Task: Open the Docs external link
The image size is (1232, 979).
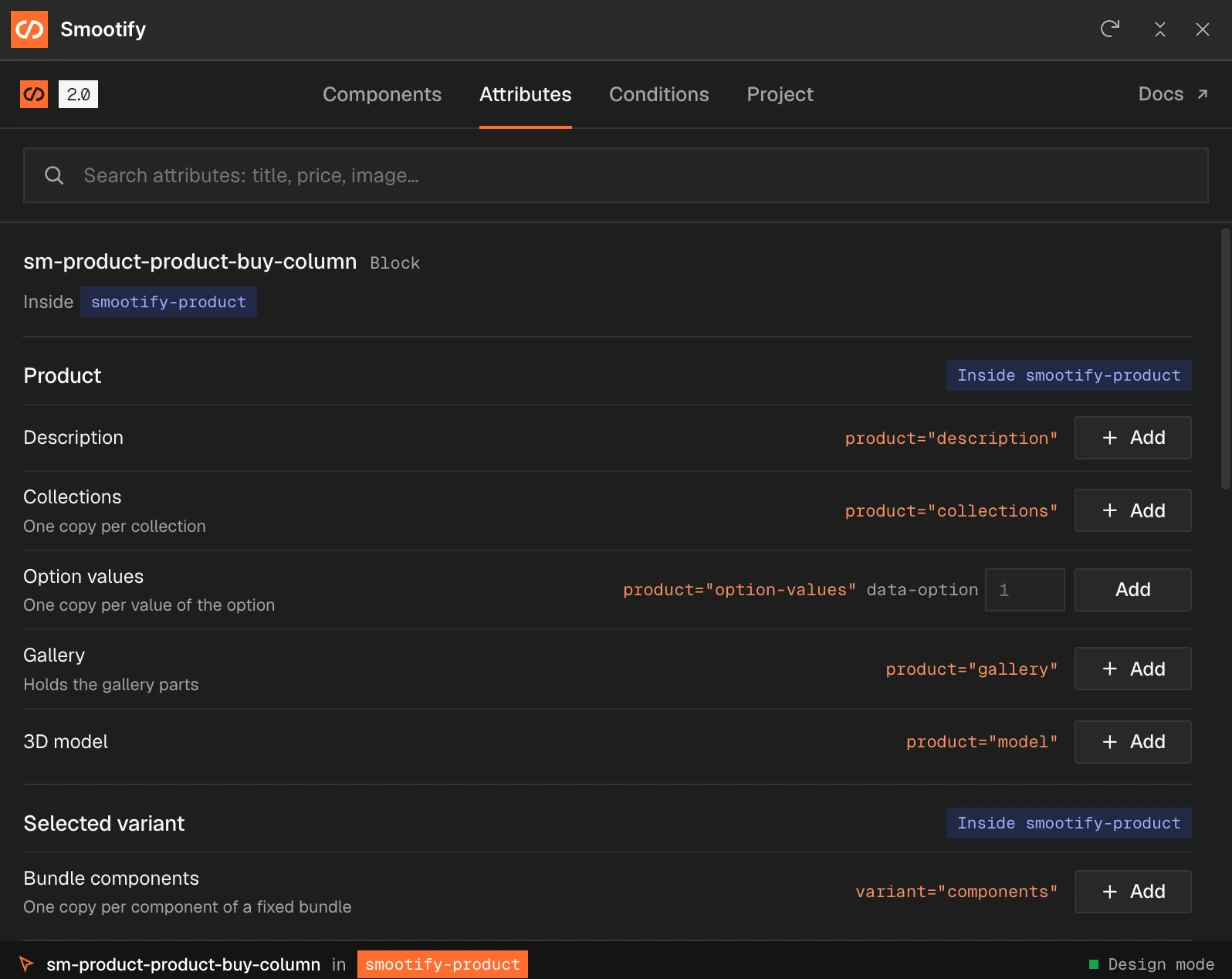Action: point(1174,94)
